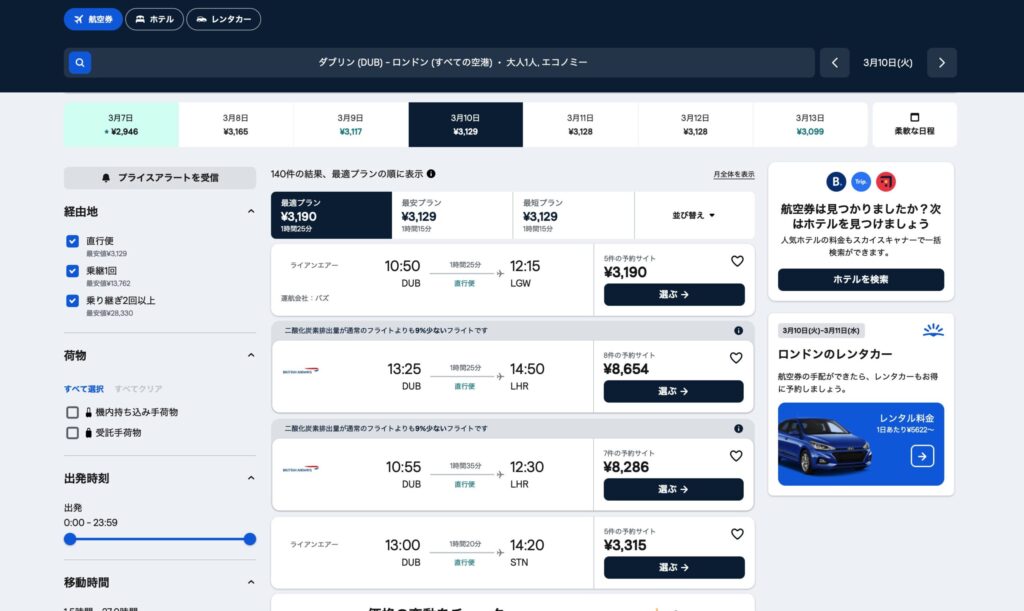The width and height of the screenshot is (1024, 611).
Task: Open CO2 emissions info icon above 13:25 flight
Action: [738, 331]
